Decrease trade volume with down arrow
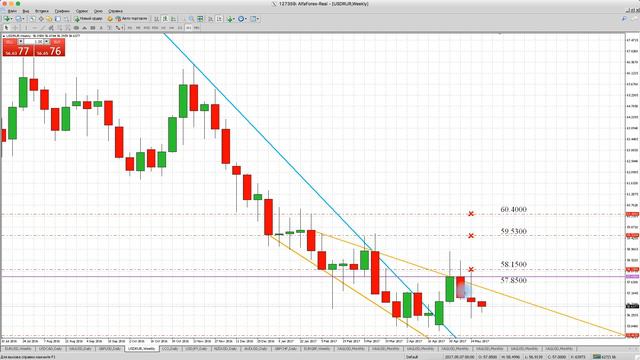 [x=21, y=42]
